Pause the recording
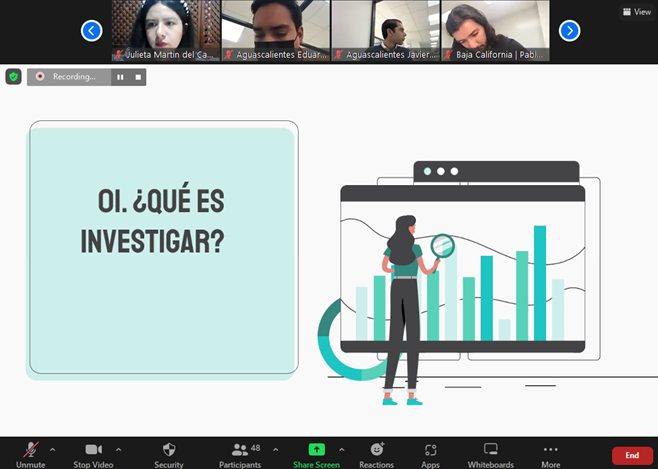Image resolution: width=658 pixels, height=469 pixels. pos(120,77)
